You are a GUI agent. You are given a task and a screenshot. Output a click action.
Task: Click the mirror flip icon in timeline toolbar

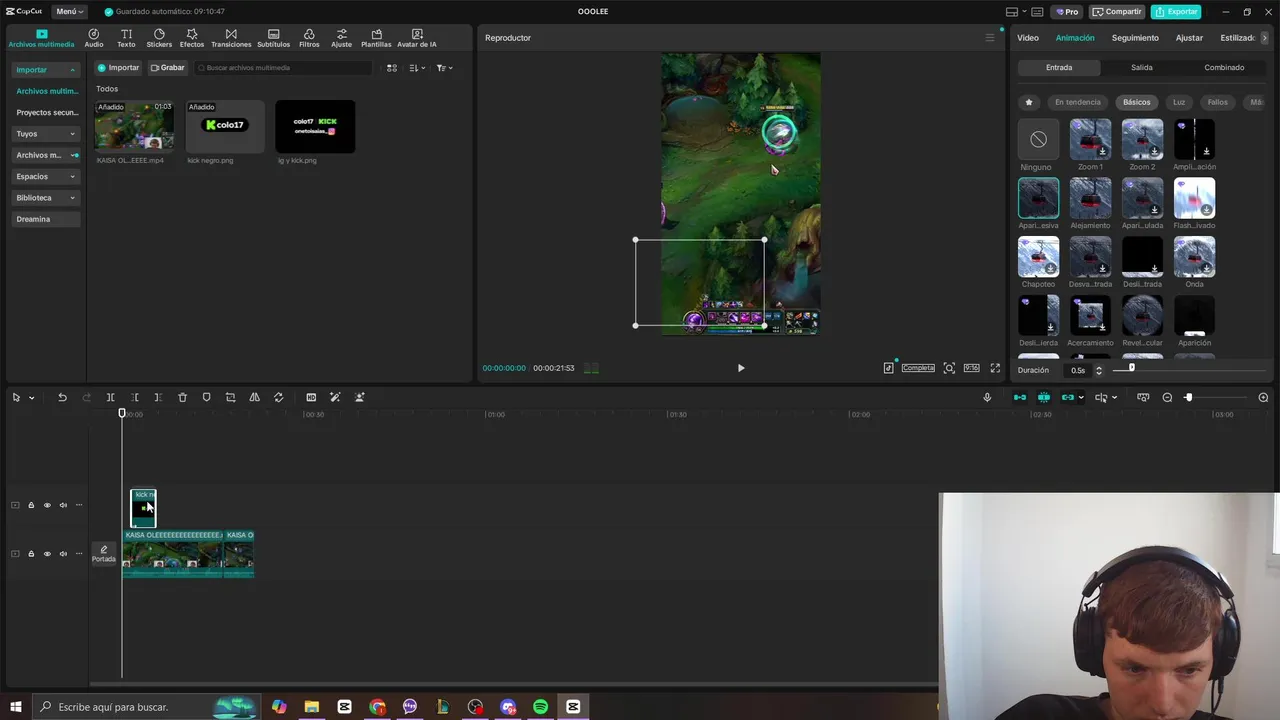254,397
